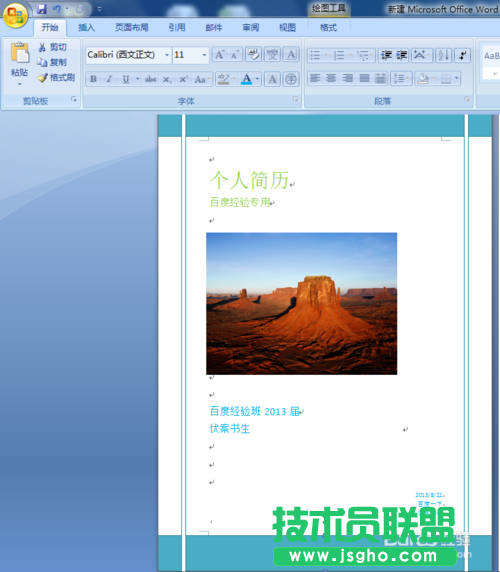Image resolution: width=500 pixels, height=572 pixels.
Task: Open the 插入 ribbon tab
Action: [86, 27]
